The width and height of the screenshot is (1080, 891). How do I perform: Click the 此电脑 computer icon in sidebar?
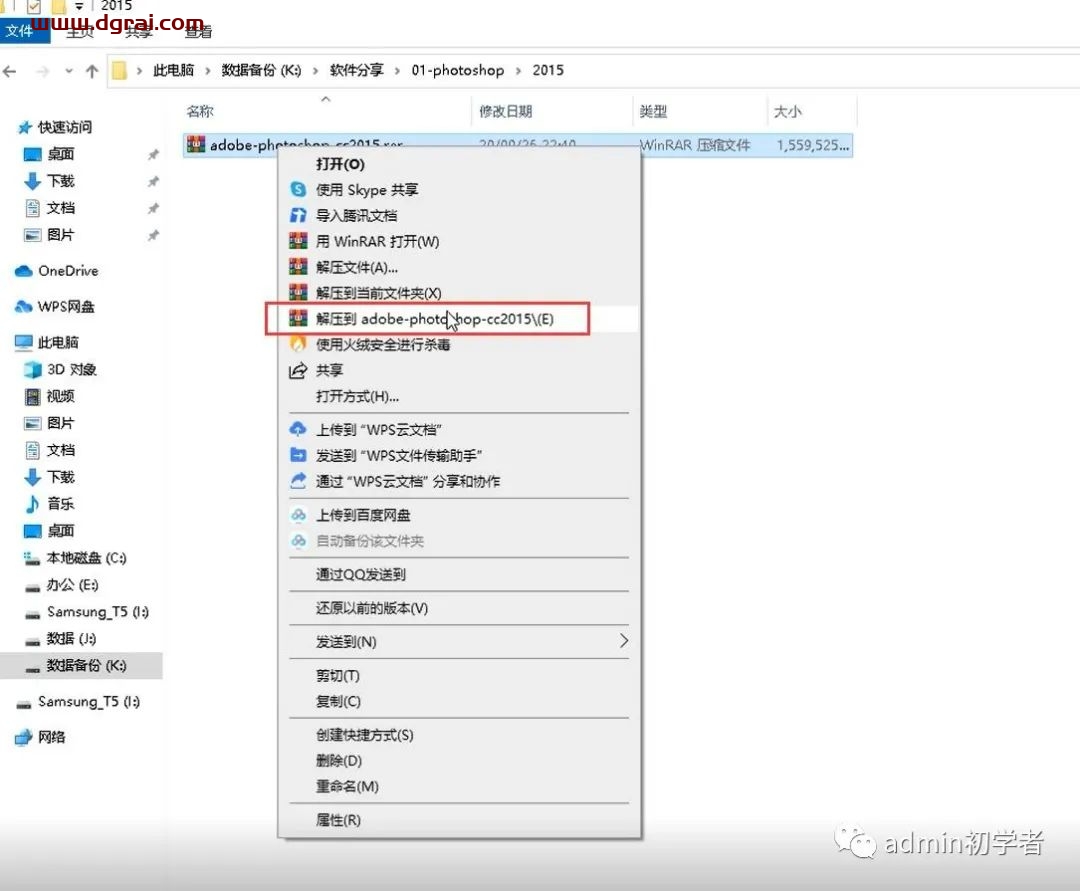tap(23, 342)
